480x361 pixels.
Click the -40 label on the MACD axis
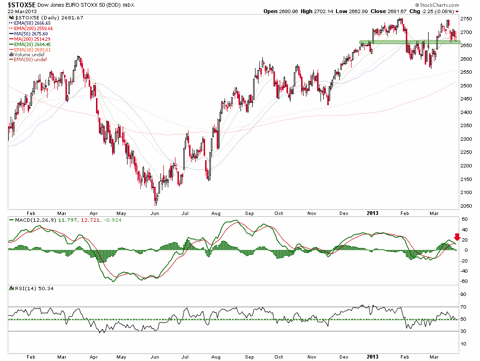464,271
